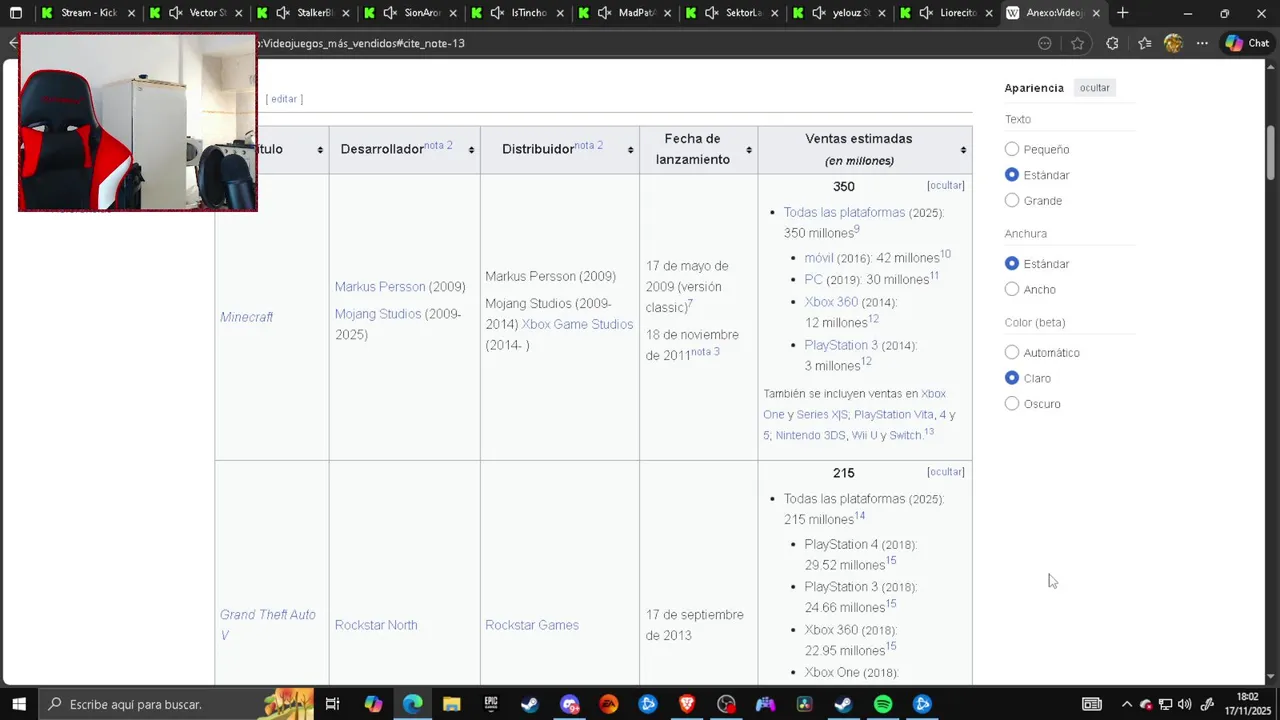
Task: Open the PlayStation 3 link in Minecraft row
Action: tap(841, 345)
